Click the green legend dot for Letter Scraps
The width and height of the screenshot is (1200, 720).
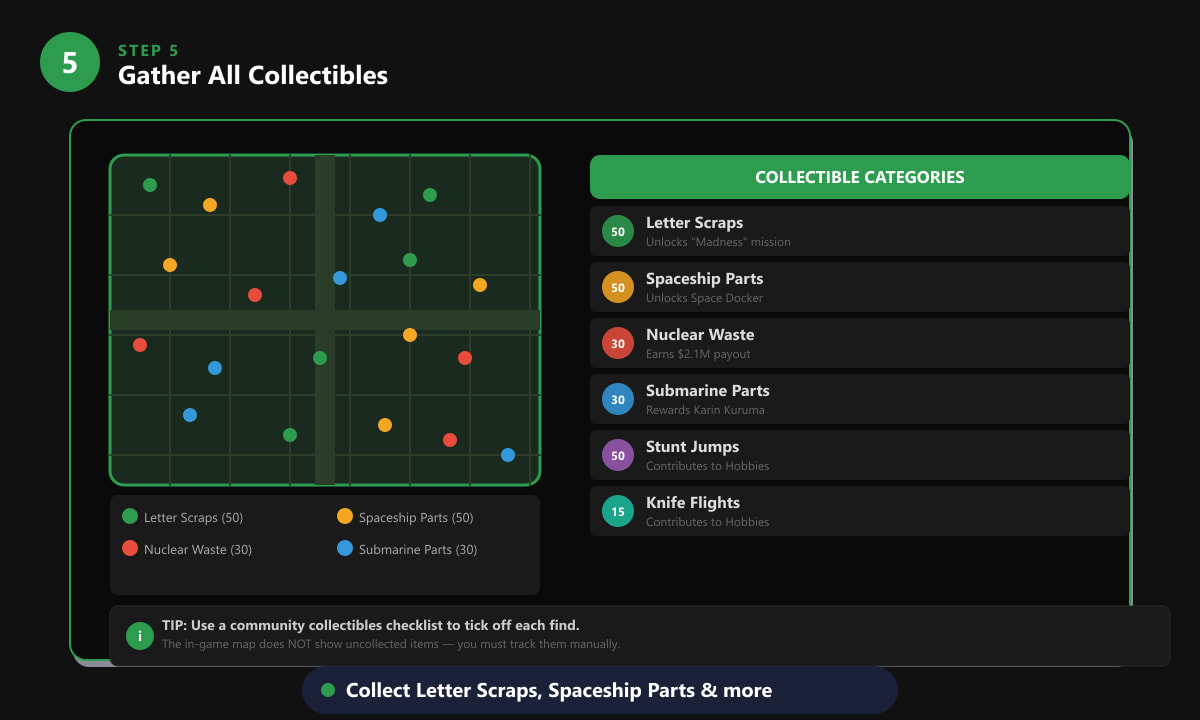(x=130, y=516)
